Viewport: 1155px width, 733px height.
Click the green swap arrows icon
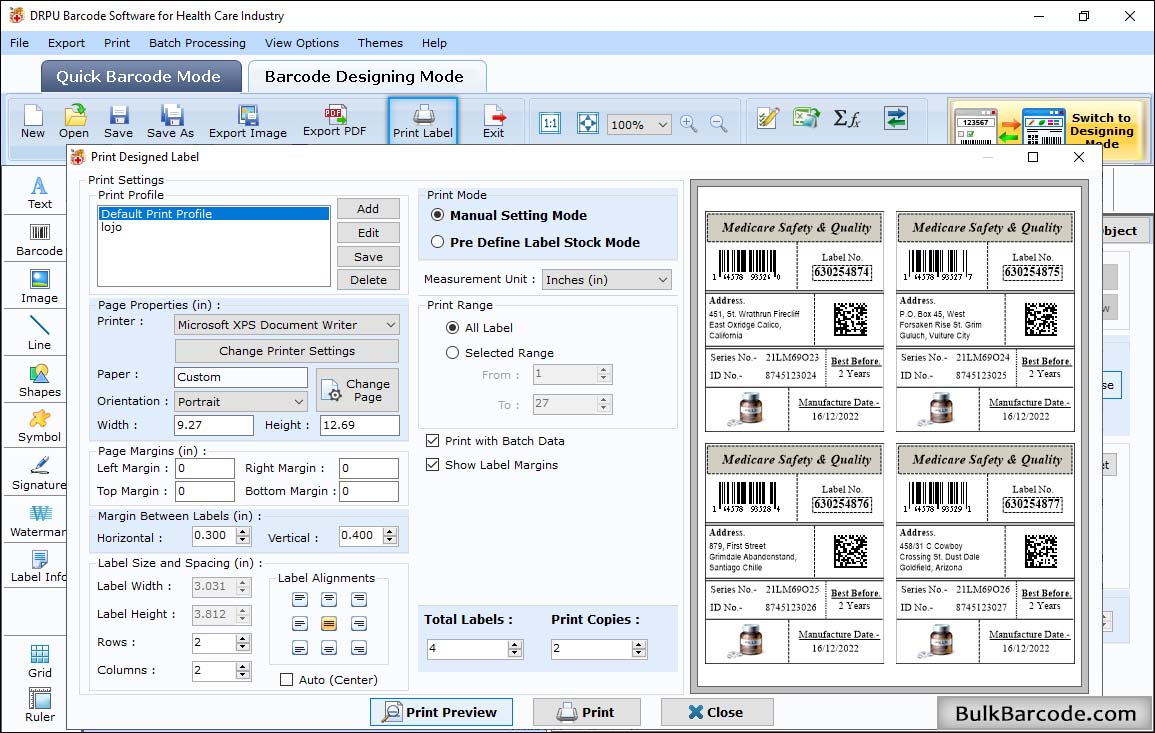tap(896, 118)
